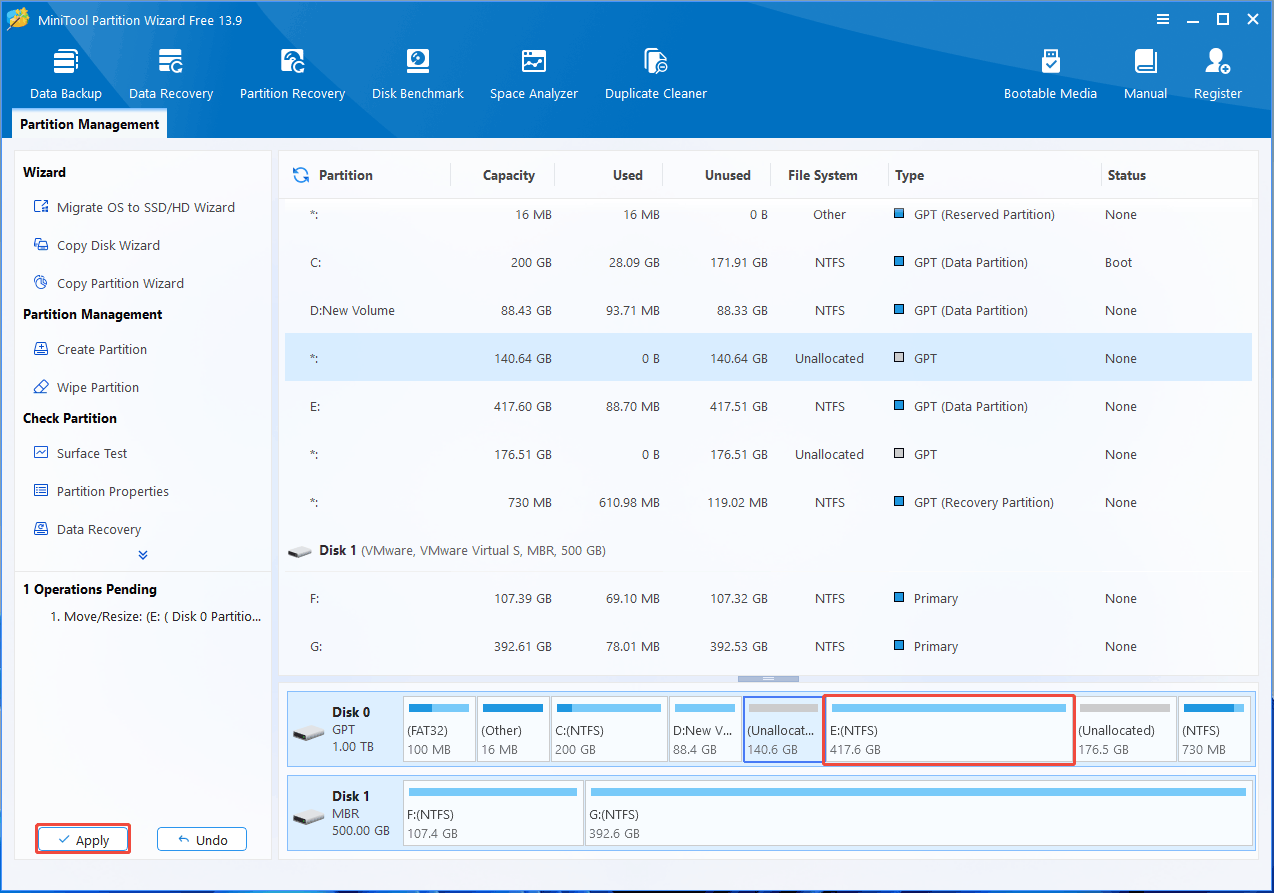This screenshot has height=893, width=1274.
Task: Select (NTFS) 730 MB block in disk map
Action: pyautogui.click(x=1215, y=730)
